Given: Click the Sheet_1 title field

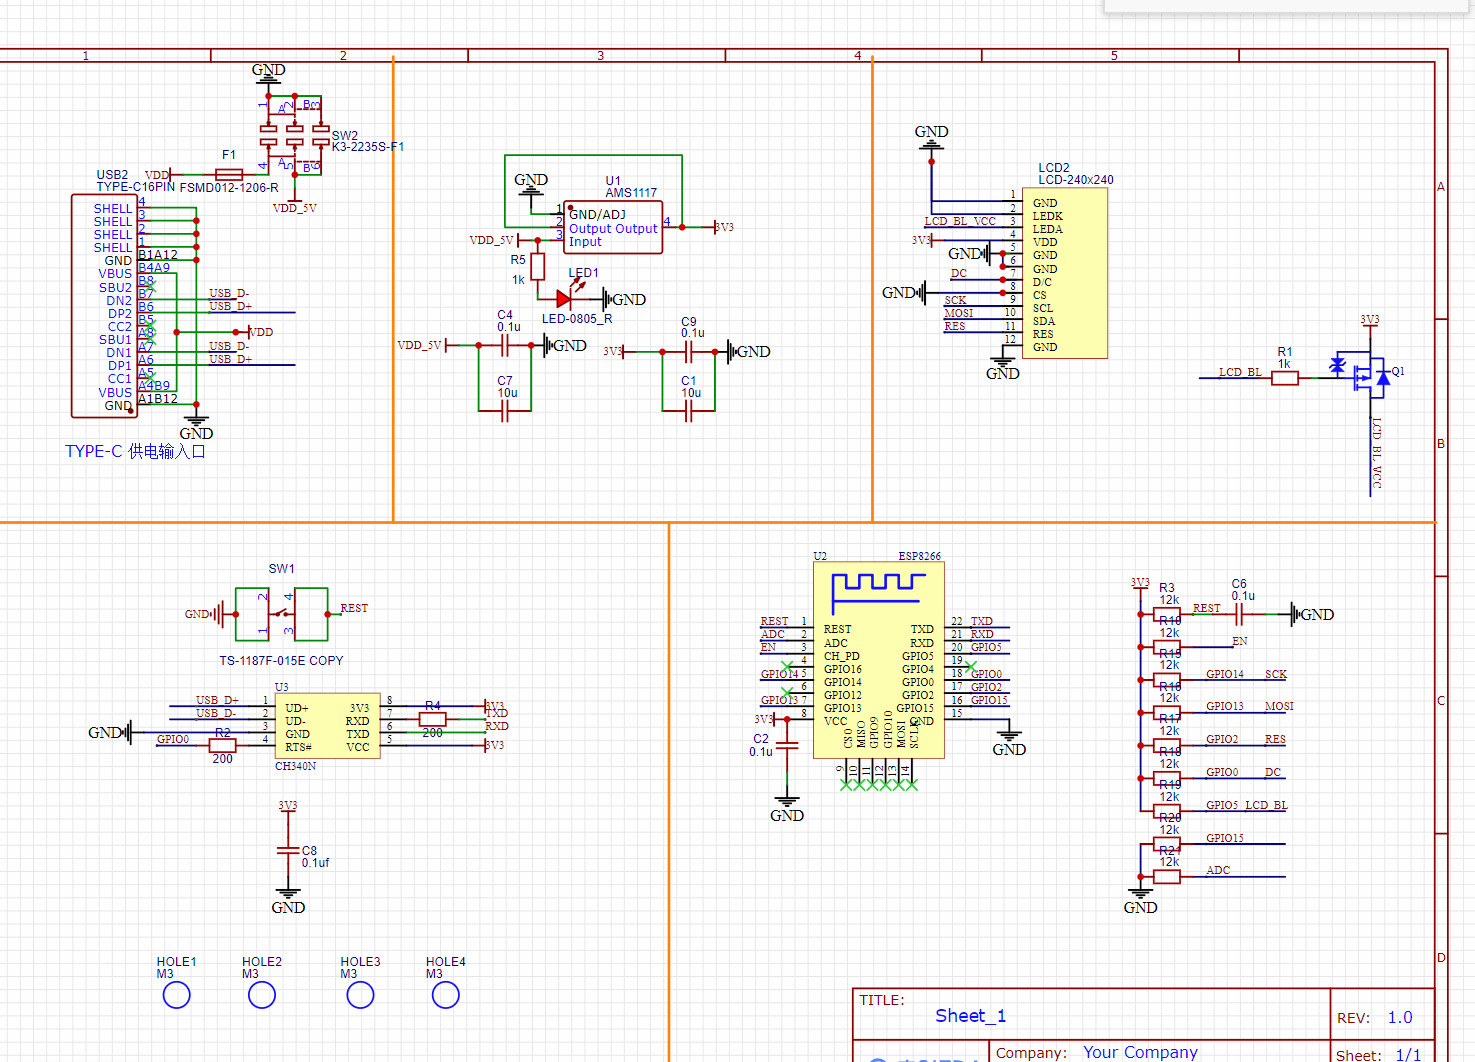Looking at the screenshot, I should coord(969,1015).
